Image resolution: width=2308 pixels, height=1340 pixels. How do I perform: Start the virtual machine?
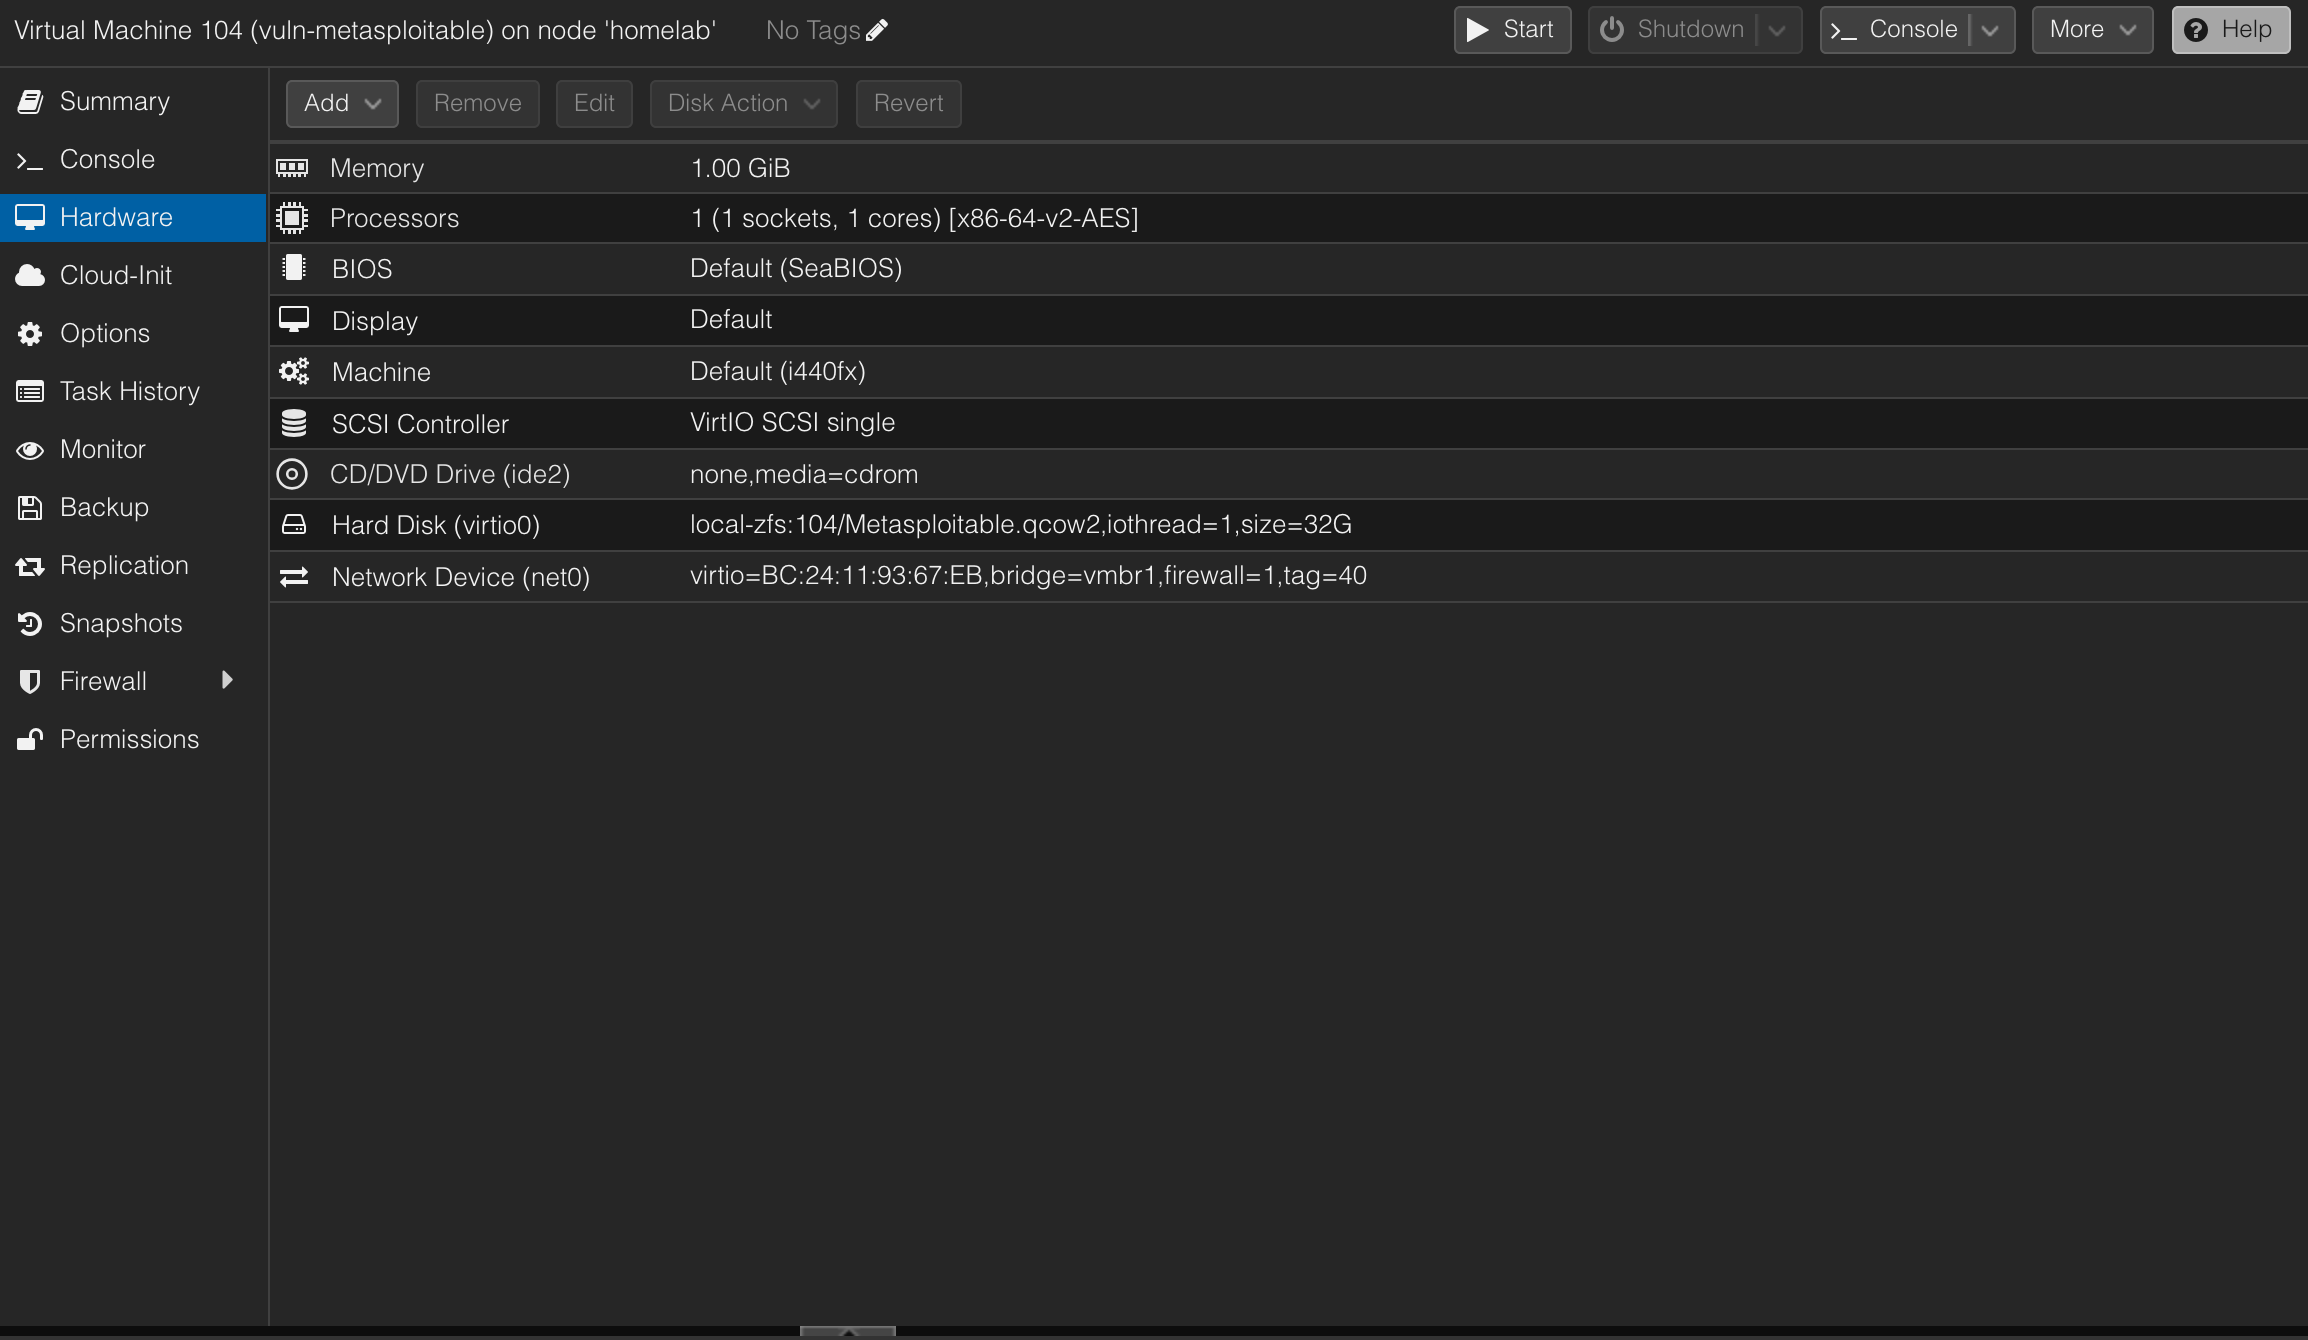coord(1512,30)
